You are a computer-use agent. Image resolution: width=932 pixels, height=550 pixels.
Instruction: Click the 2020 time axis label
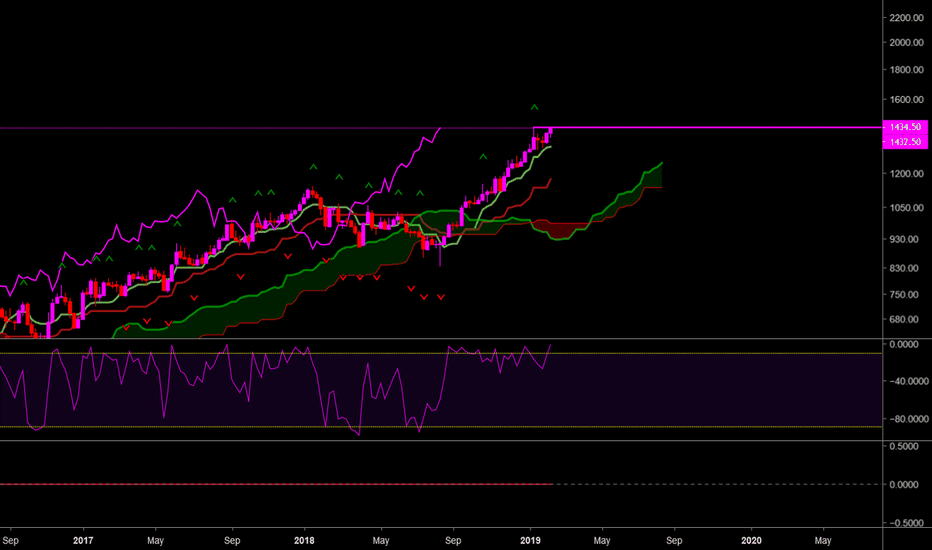(x=751, y=540)
